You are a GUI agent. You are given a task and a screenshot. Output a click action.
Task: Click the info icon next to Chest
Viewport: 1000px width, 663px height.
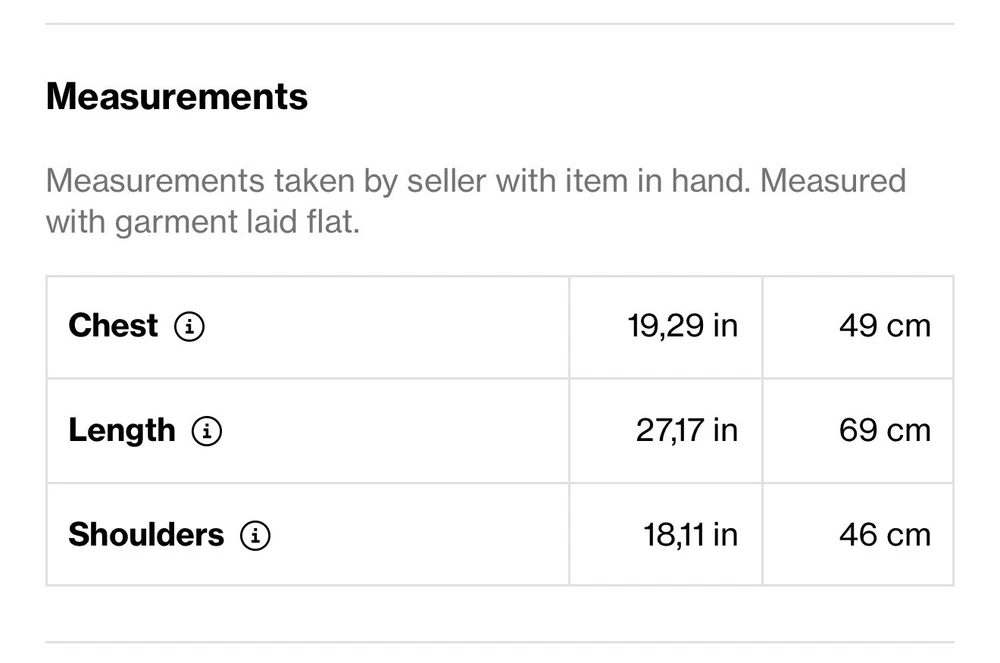click(x=189, y=326)
